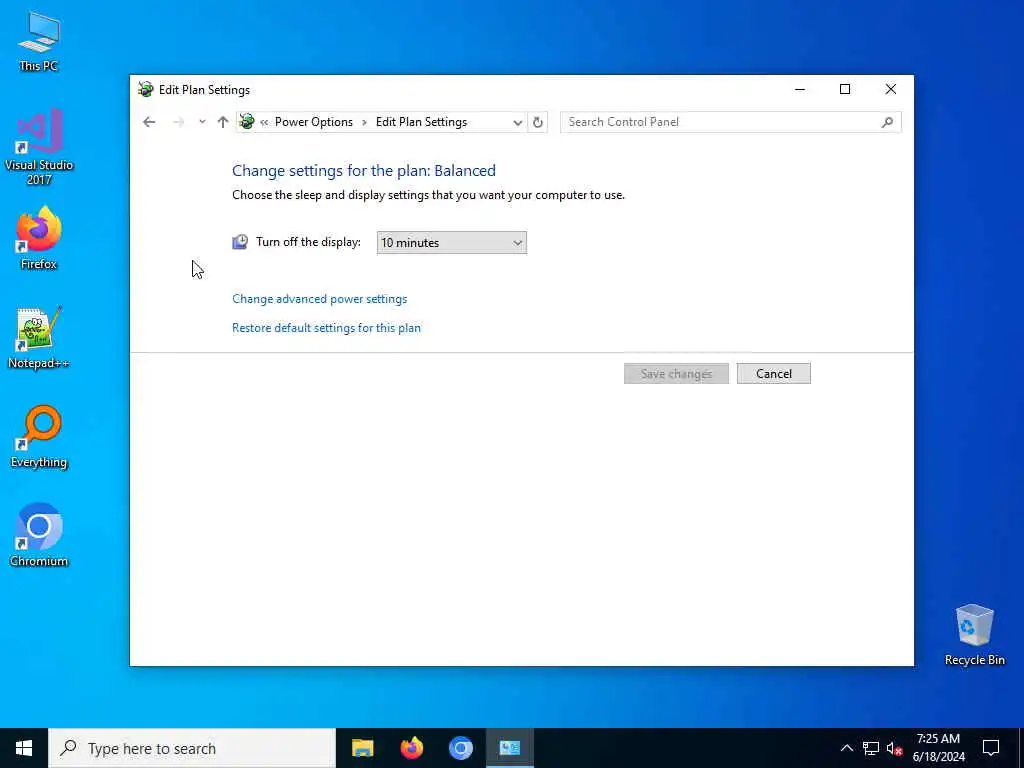Screen dimensions: 1024x768
Task: Close the Edit Plan Settings window
Action: point(890,89)
